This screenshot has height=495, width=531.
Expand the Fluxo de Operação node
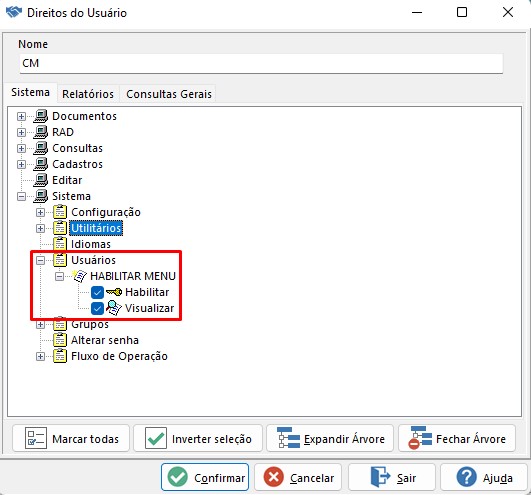(40, 357)
